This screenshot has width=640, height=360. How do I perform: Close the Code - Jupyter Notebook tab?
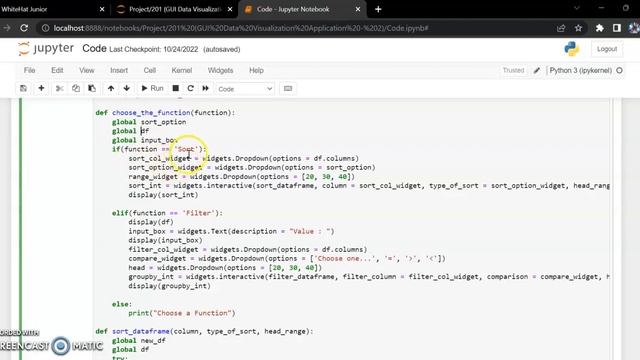tap(358, 9)
